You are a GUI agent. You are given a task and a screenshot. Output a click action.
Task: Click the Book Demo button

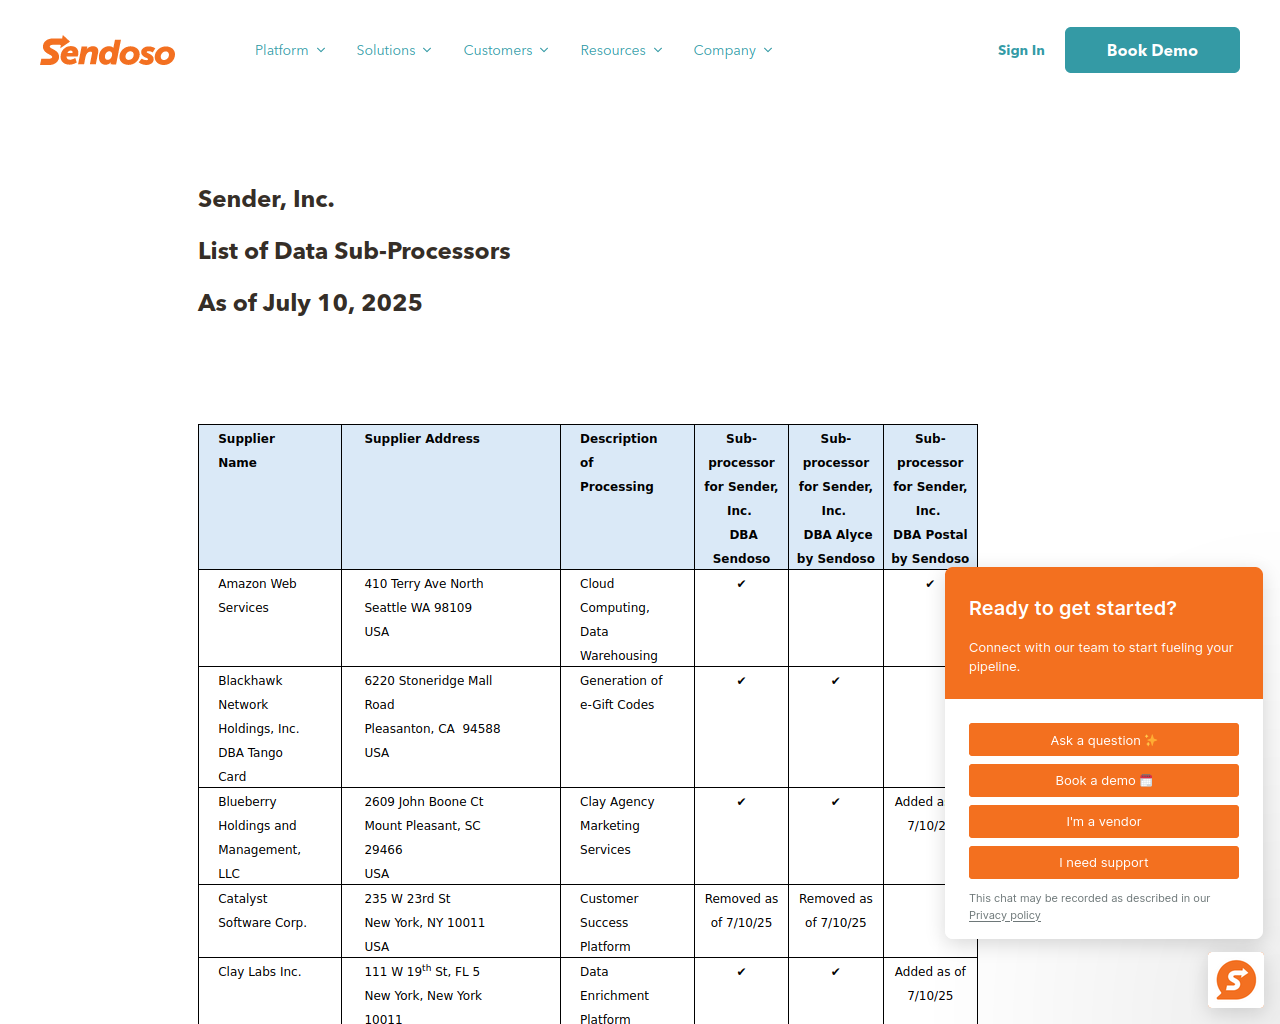point(1152,50)
